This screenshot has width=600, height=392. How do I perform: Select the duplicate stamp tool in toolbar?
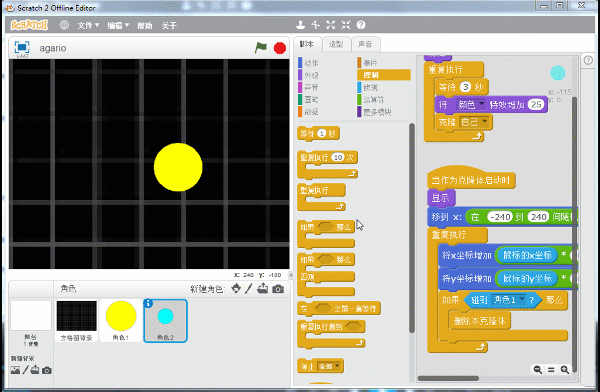click(300, 25)
